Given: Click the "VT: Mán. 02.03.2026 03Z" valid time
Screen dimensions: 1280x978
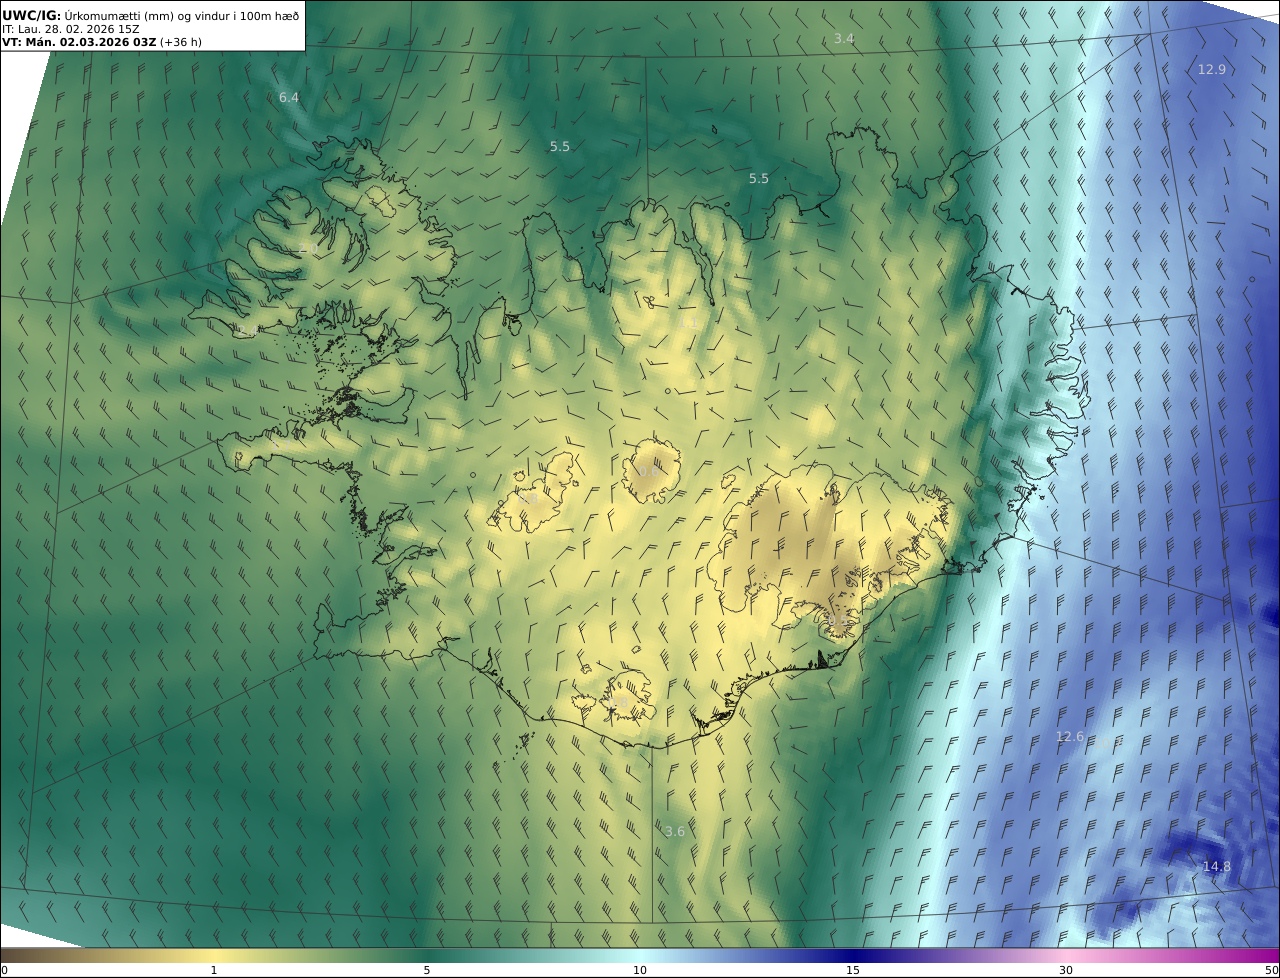Looking at the screenshot, I should pyautogui.click(x=79, y=42).
